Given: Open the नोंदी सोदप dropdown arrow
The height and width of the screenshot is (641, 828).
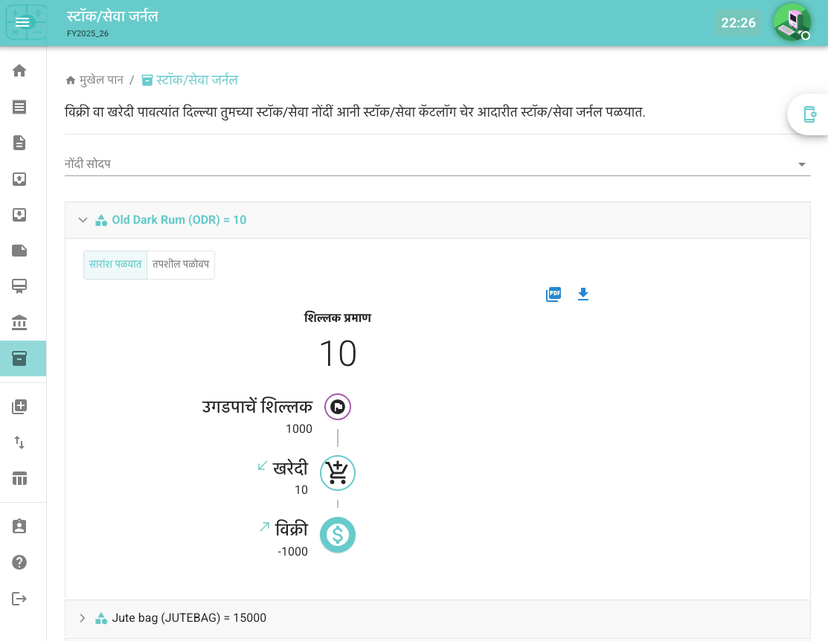Looking at the screenshot, I should (x=801, y=165).
